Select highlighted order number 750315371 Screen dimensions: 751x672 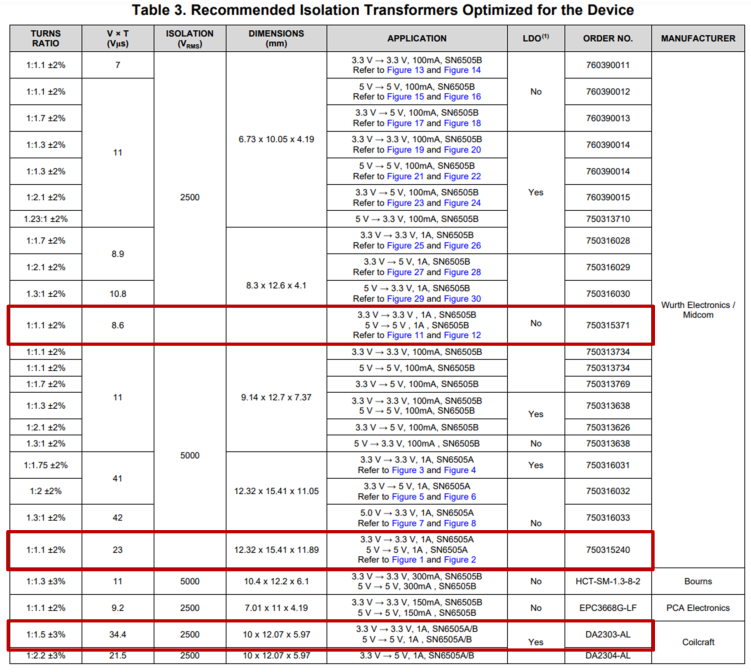[x=608, y=325]
